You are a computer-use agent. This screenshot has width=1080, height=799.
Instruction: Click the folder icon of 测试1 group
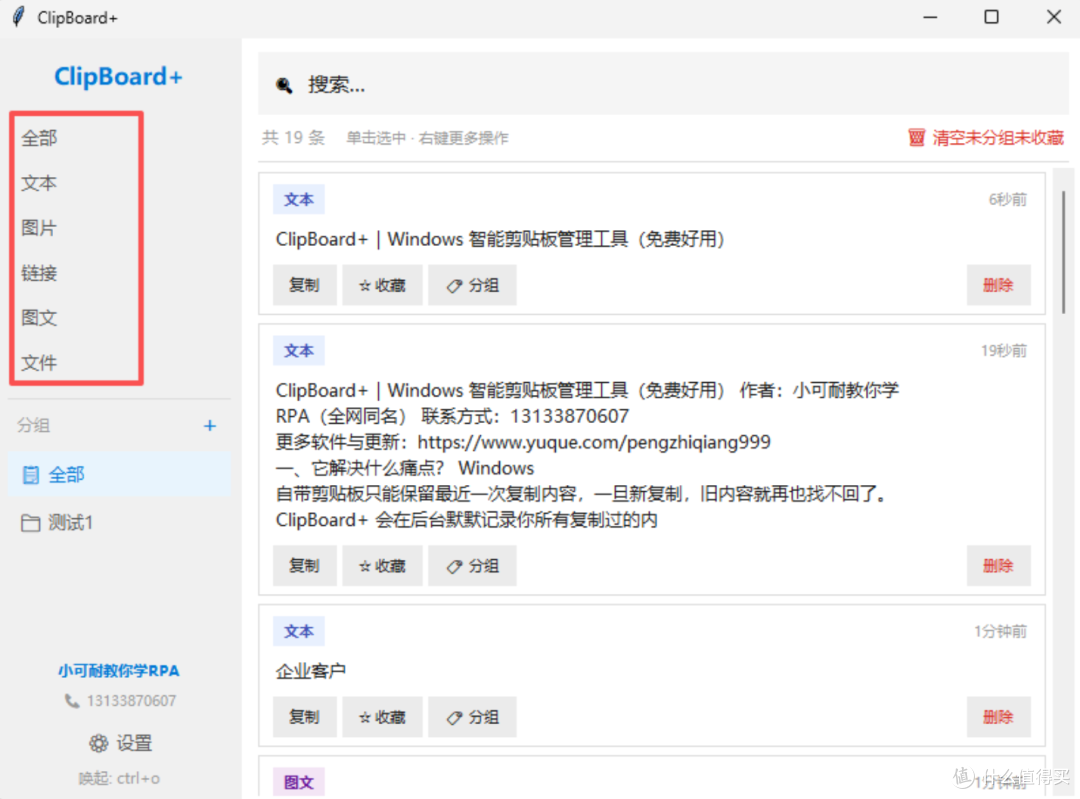[30, 523]
